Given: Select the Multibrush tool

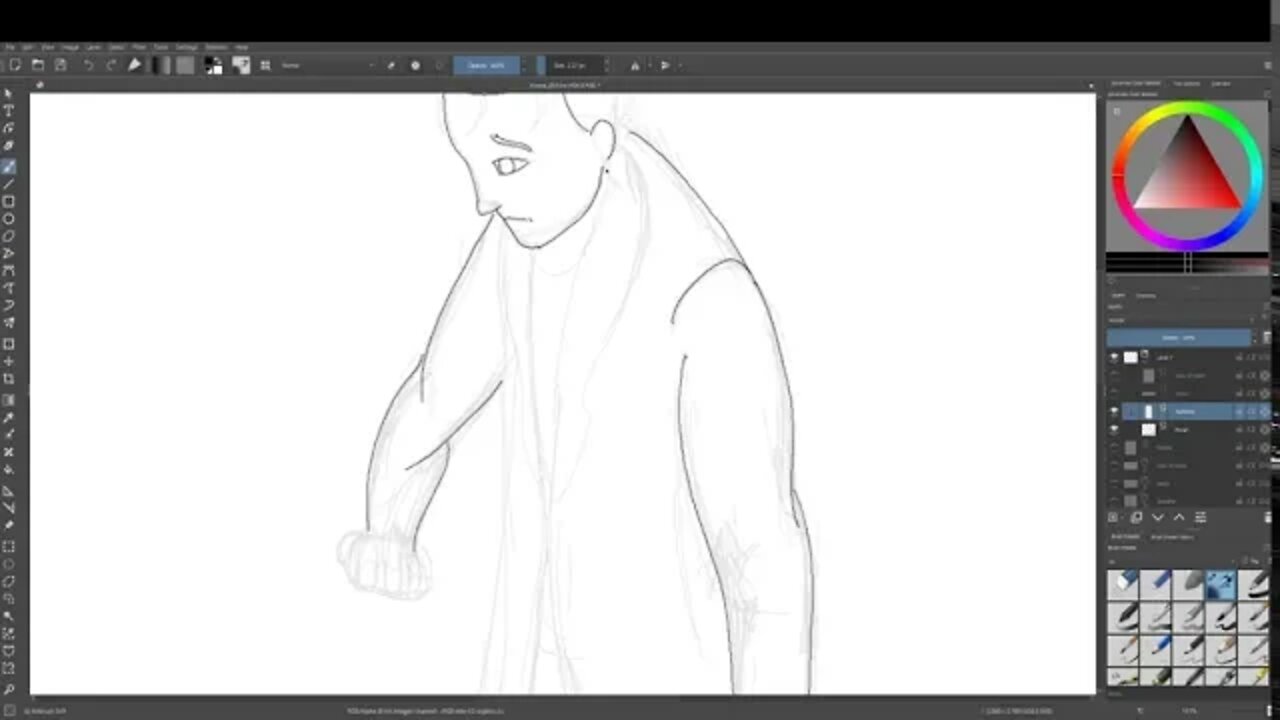Looking at the screenshot, I should coord(9,323).
